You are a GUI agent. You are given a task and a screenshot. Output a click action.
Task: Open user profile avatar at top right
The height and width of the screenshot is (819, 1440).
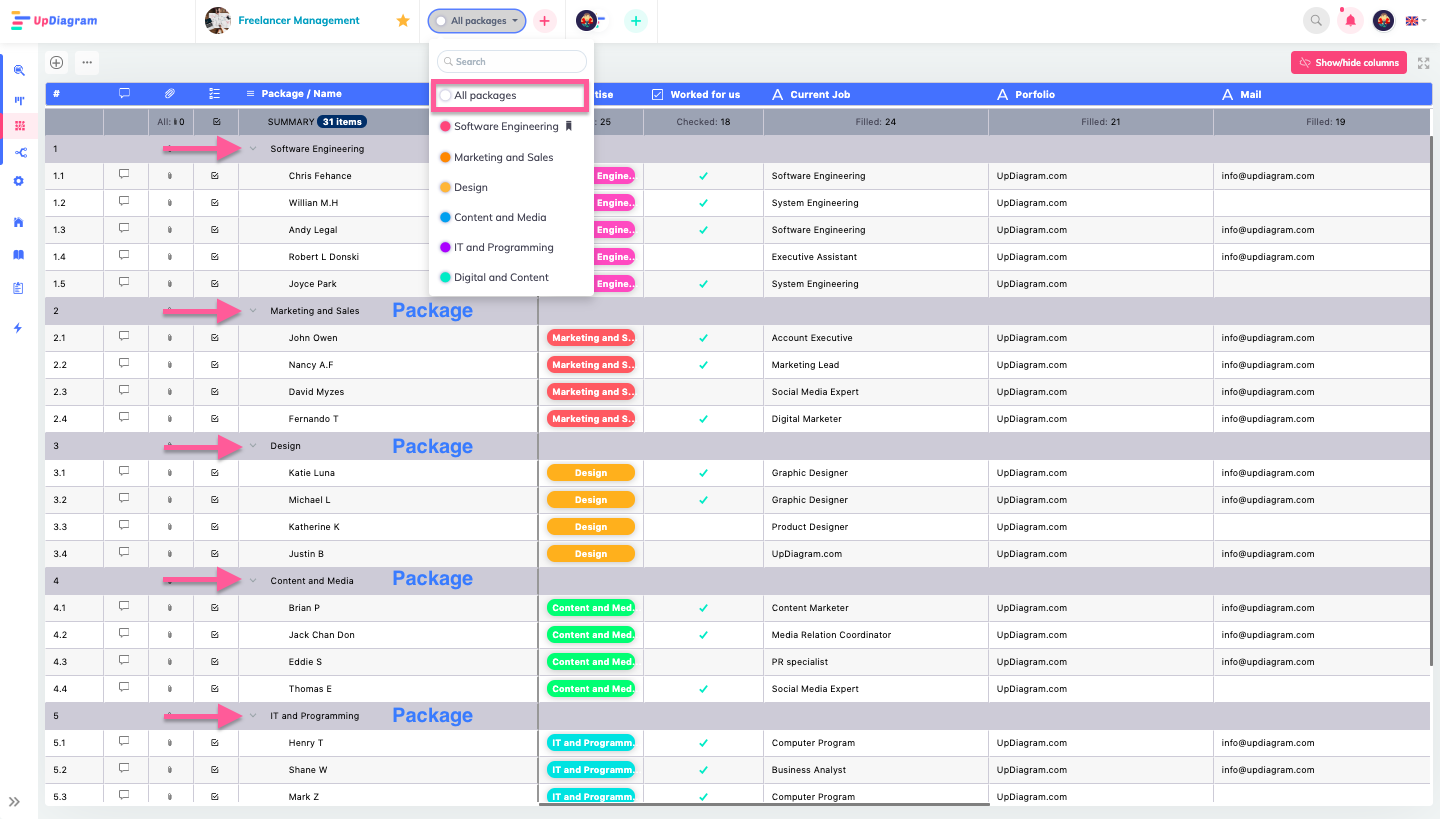pyautogui.click(x=1383, y=20)
